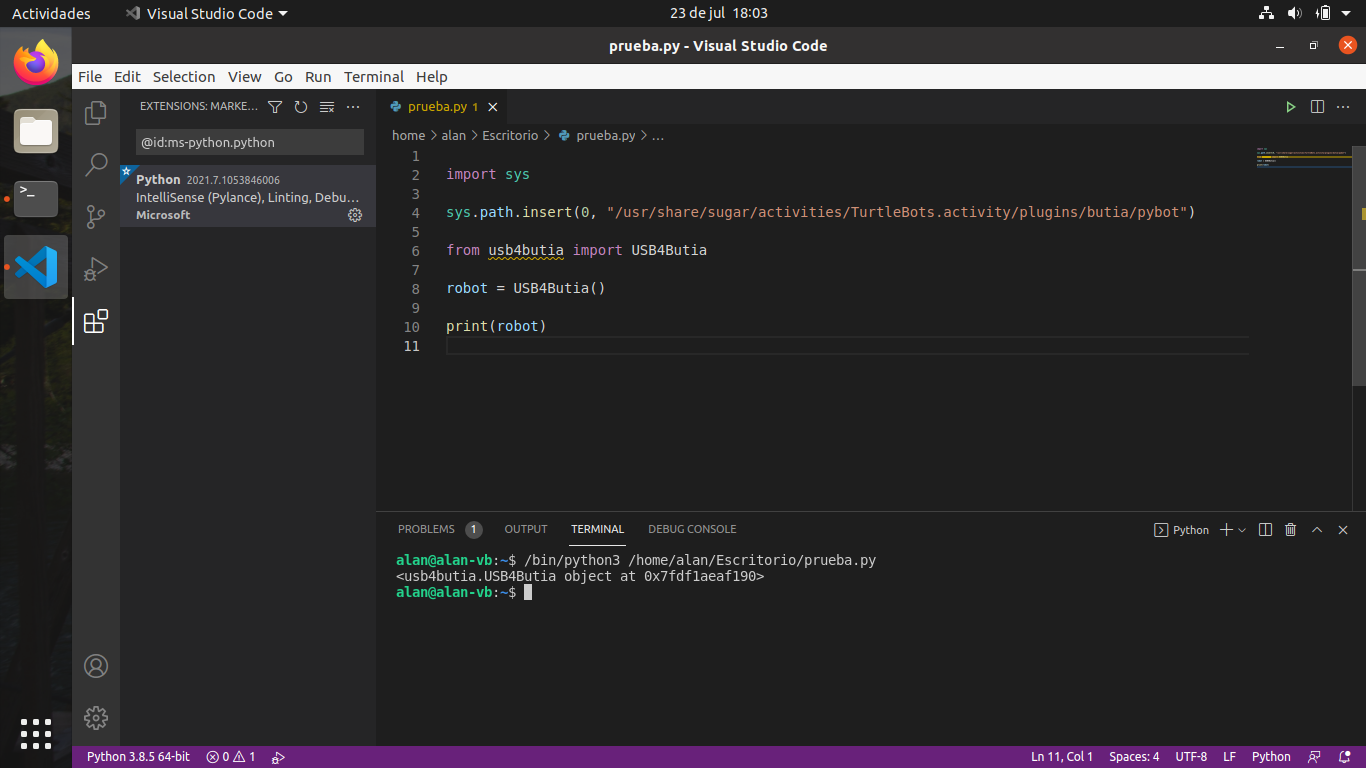Close the terminal panel

tap(1343, 530)
